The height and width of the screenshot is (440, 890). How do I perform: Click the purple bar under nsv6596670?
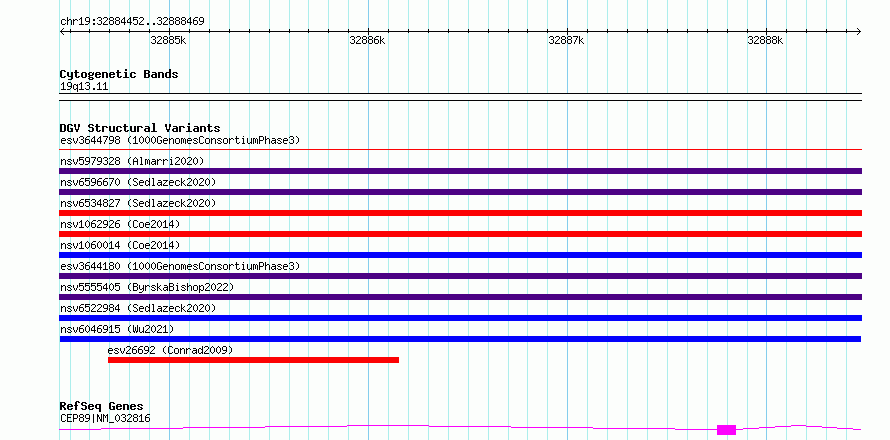461,192
